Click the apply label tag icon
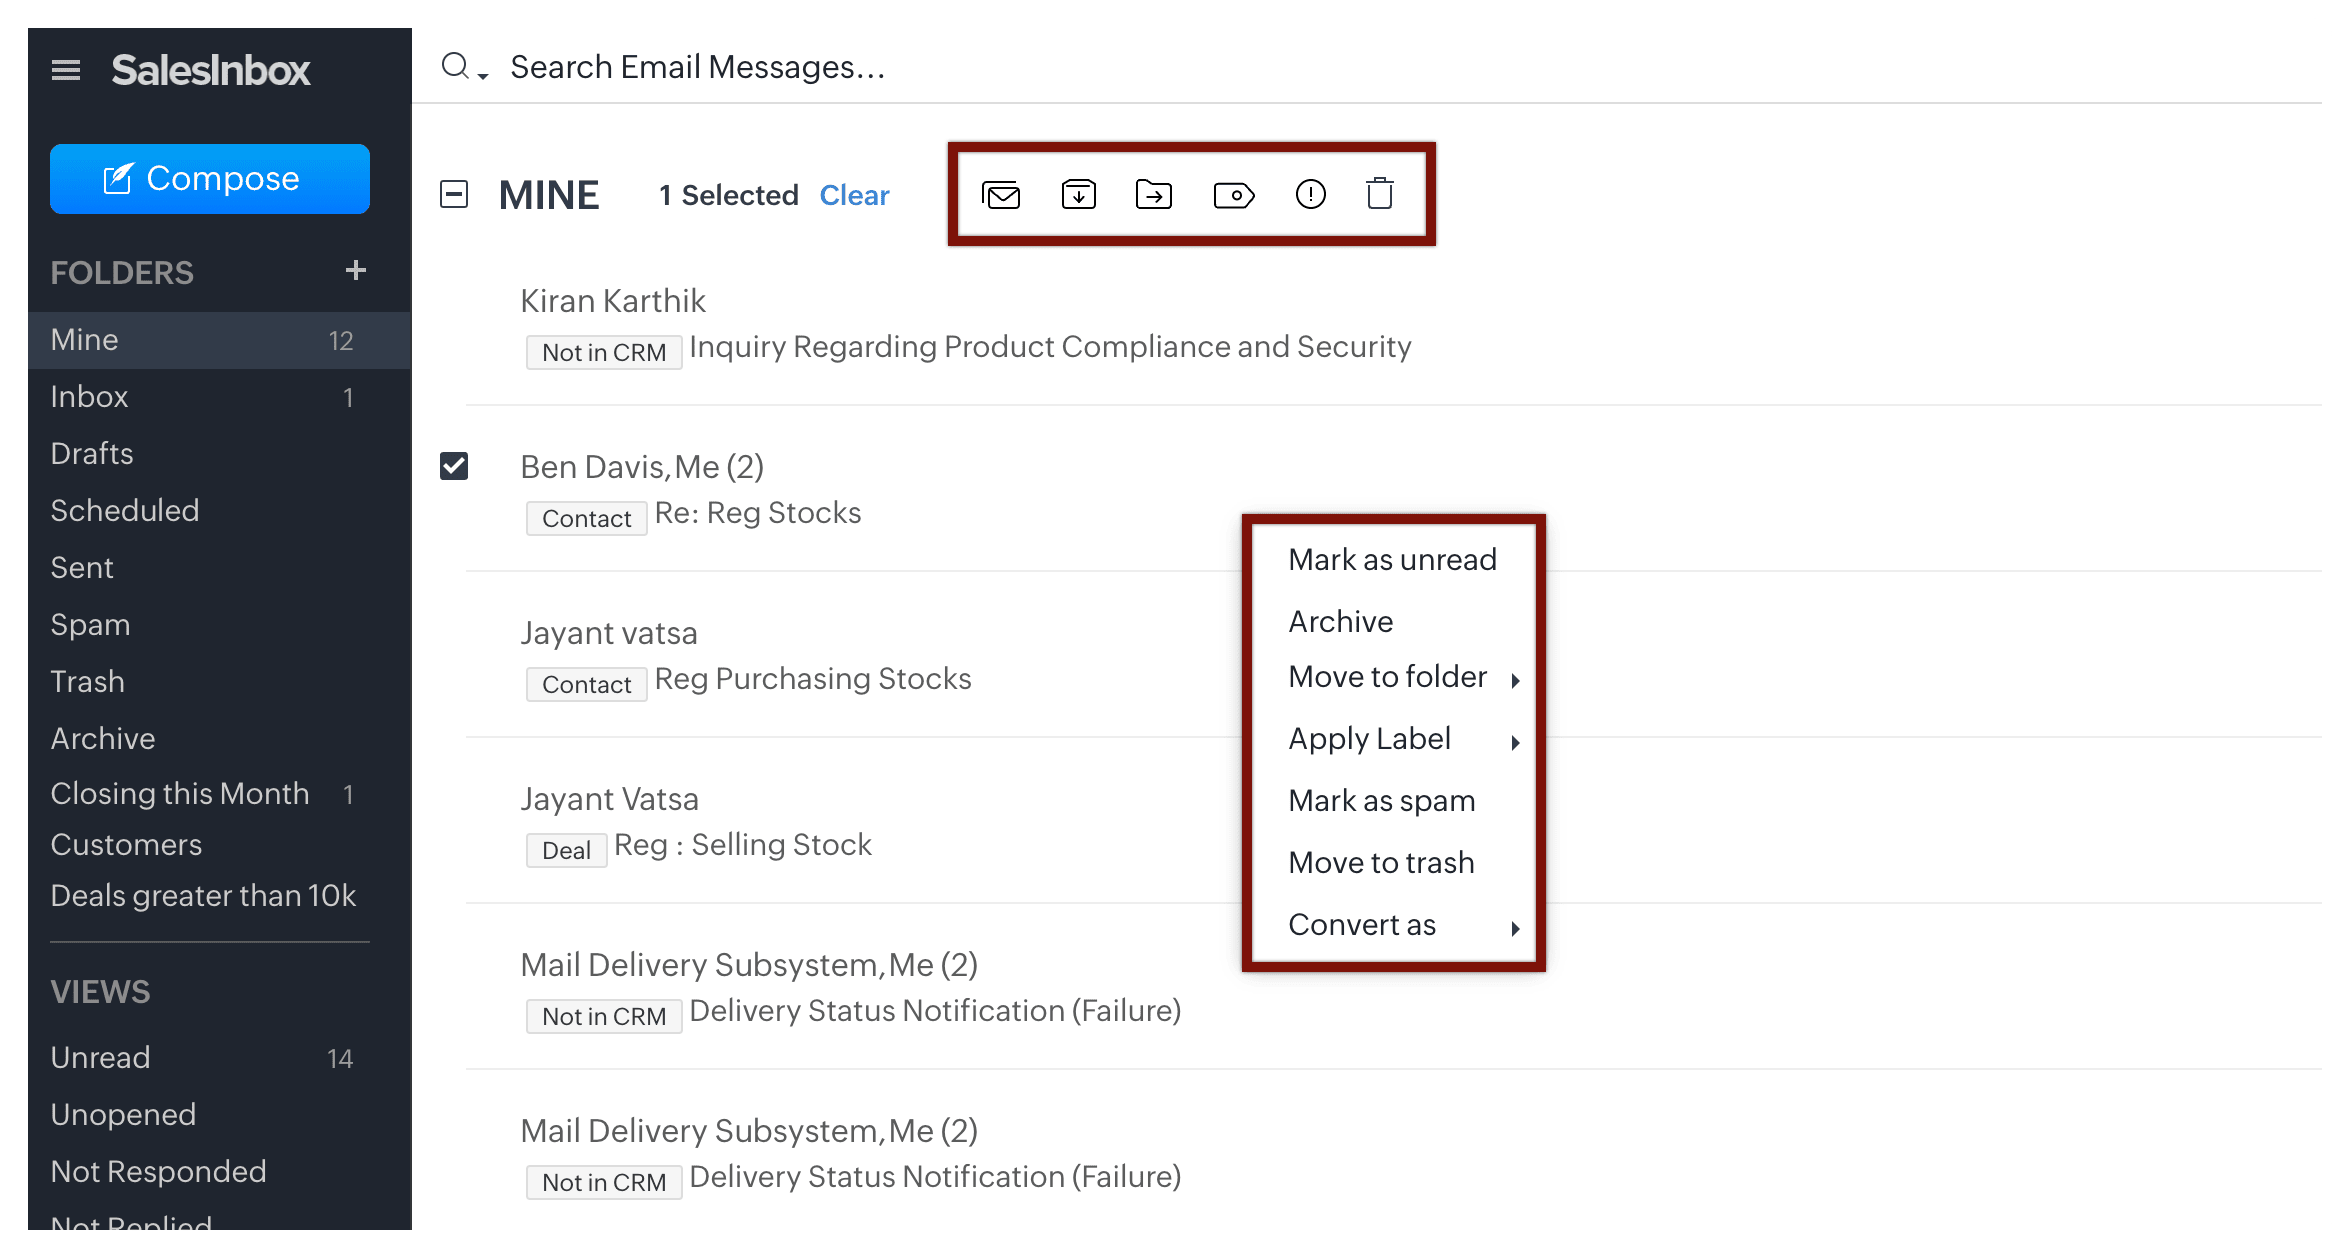 [x=1234, y=195]
